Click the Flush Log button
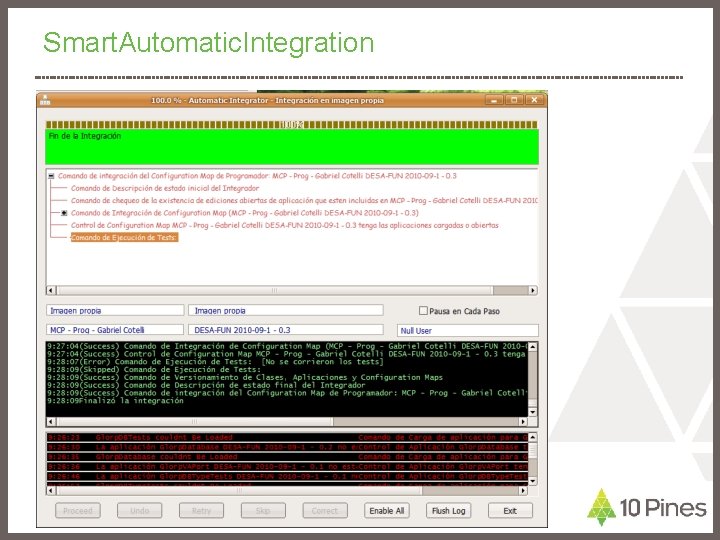Image resolution: width=720 pixels, height=540 pixels. click(x=449, y=511)
